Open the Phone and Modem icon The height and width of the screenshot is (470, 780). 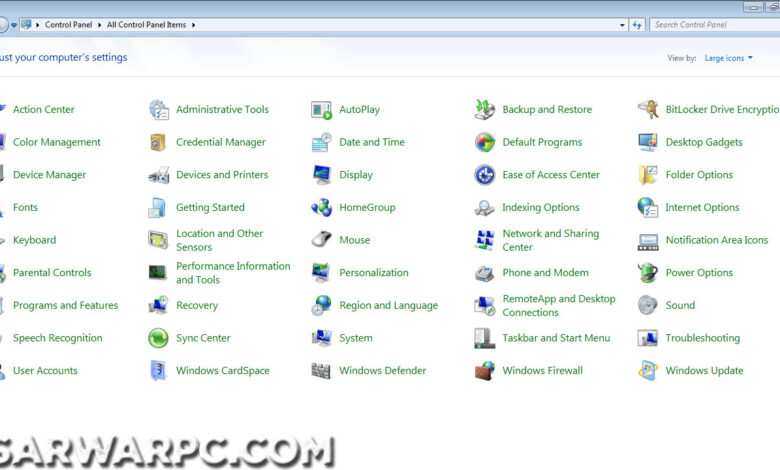485,273
